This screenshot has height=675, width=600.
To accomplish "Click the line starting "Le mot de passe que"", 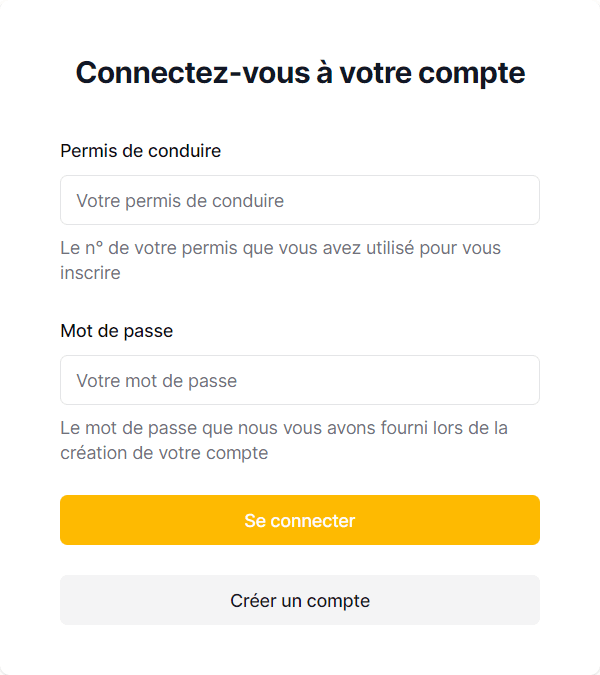I will click(x=284, y=428).
